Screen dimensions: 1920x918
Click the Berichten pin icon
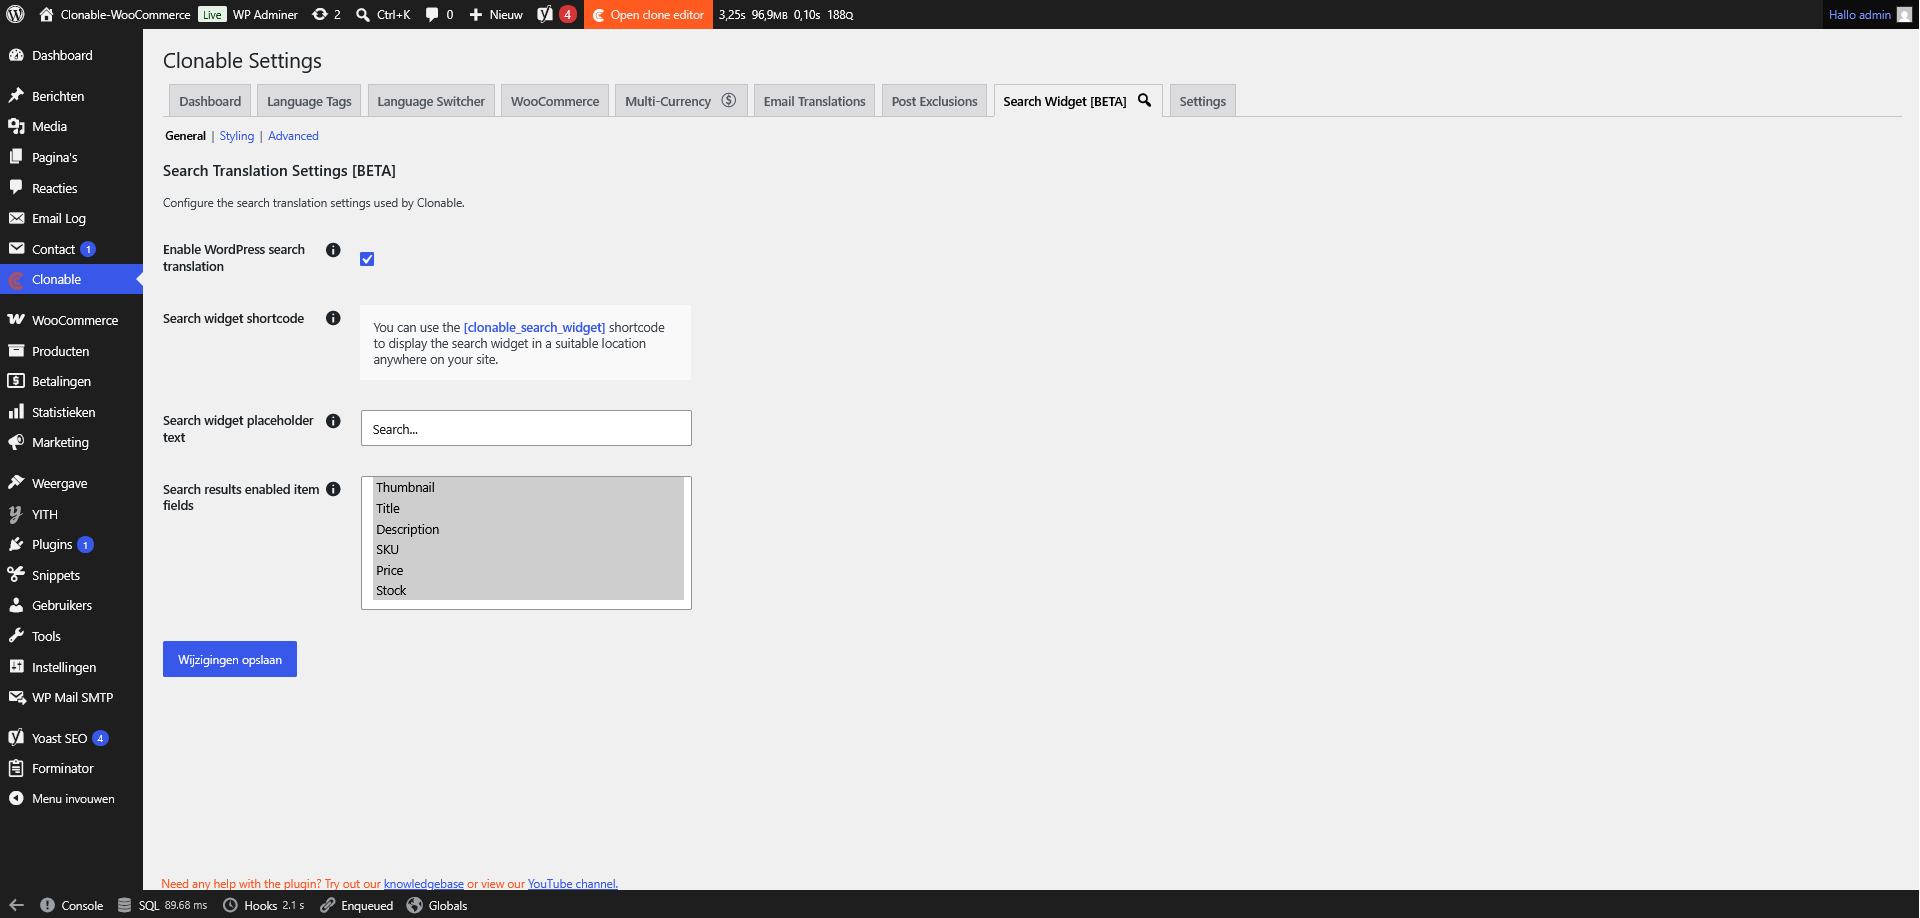point(16,96)
